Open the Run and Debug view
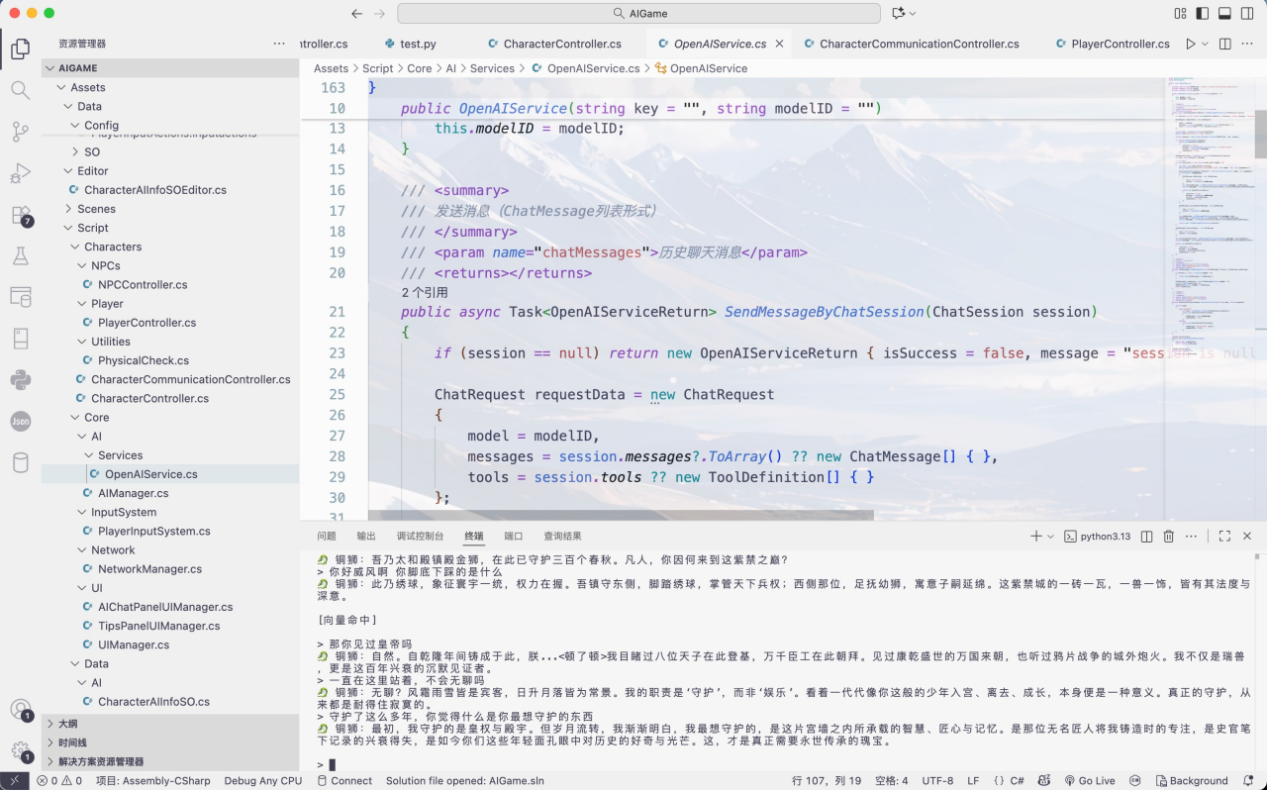Screen dimensions: 1267x790 pyautogui.click(x=20, y=174)
